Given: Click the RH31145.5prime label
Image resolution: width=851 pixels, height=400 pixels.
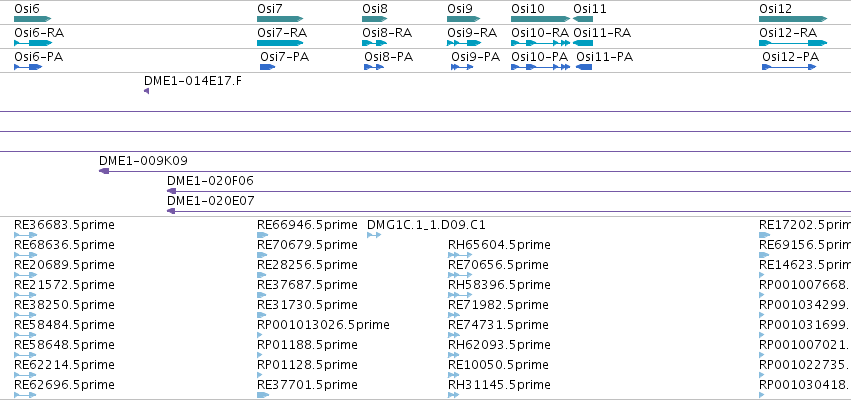Looking at the screenshot, I should (499, 385).
